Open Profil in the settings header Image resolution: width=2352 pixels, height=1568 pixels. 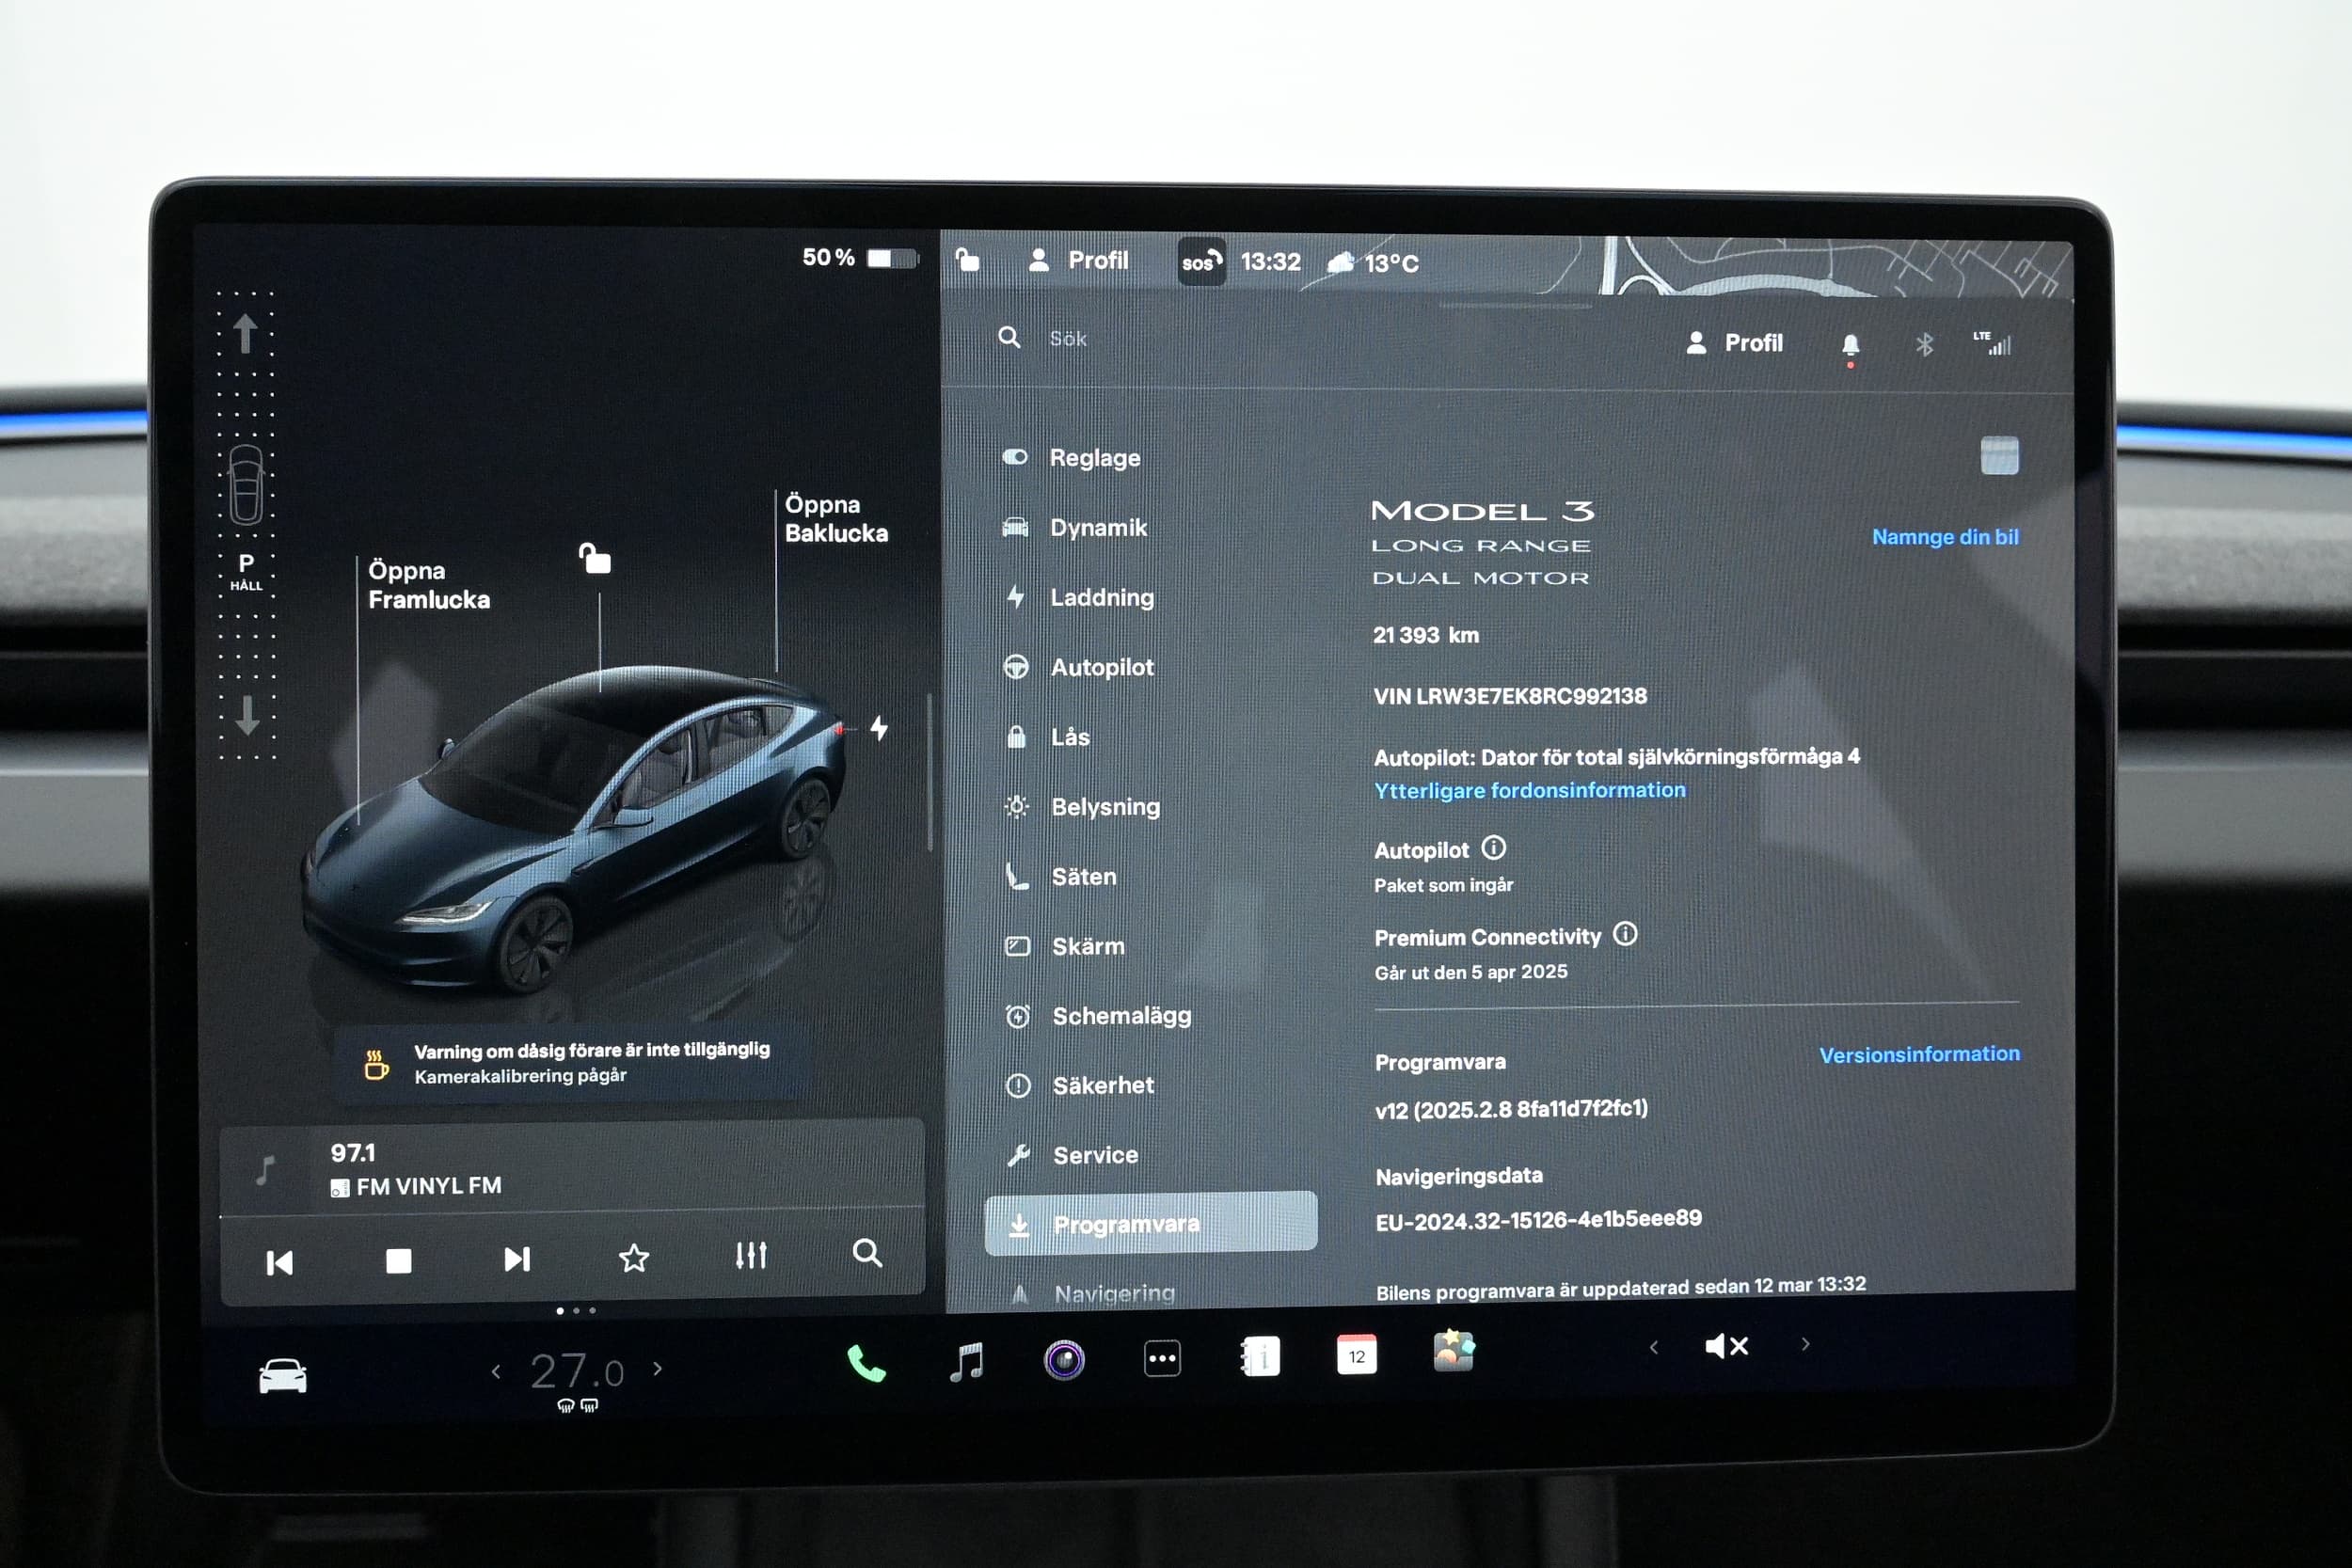(x=1734, y=343)
